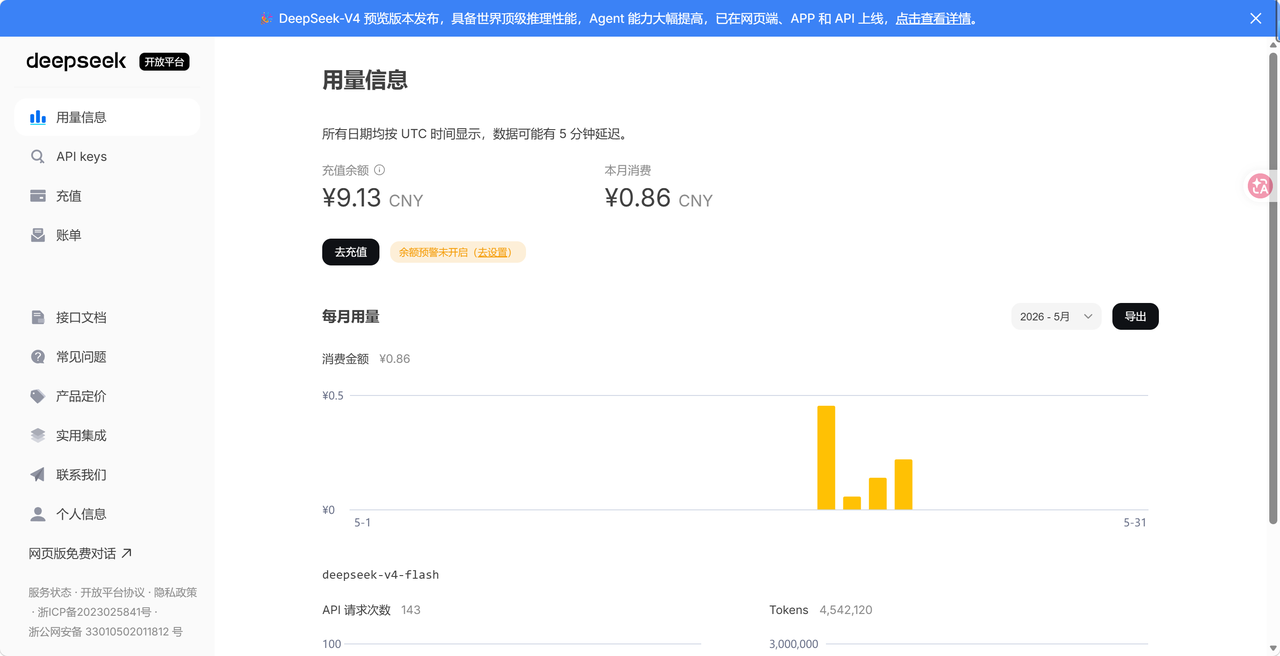Click the ¥0.86 CNY monthly spend value
The width and height of the screenshot is (1280, 656).
[658, 198]
